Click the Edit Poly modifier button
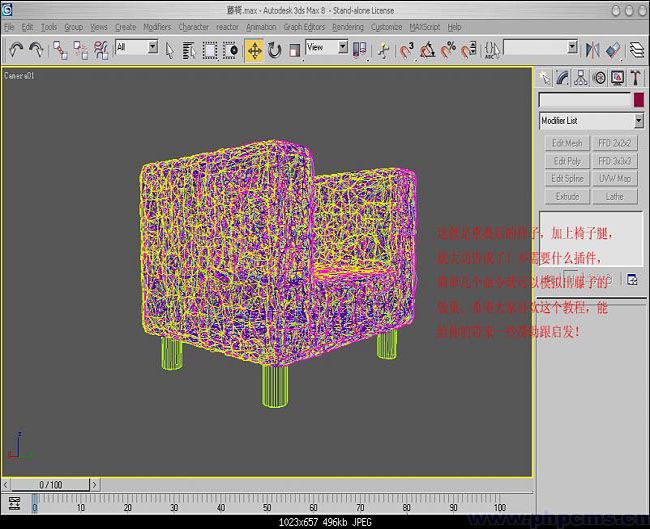 click(567, 161)
